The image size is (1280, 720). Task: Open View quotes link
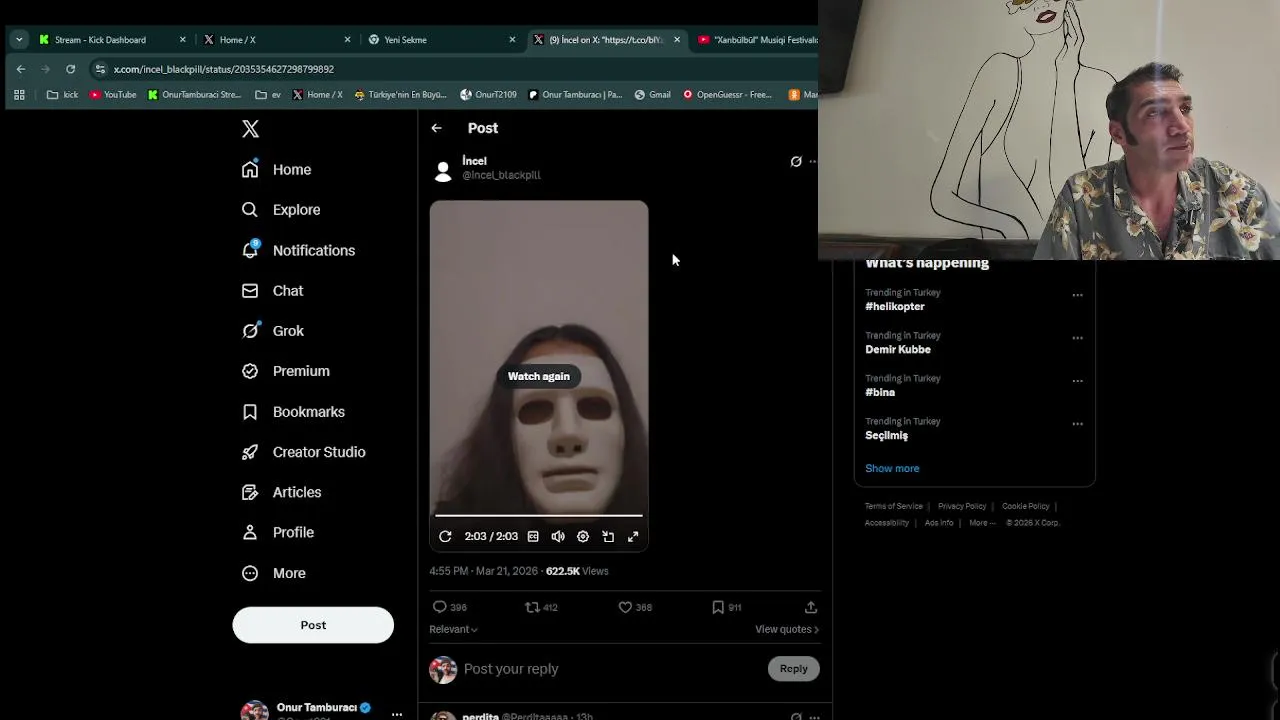(787, 629)
